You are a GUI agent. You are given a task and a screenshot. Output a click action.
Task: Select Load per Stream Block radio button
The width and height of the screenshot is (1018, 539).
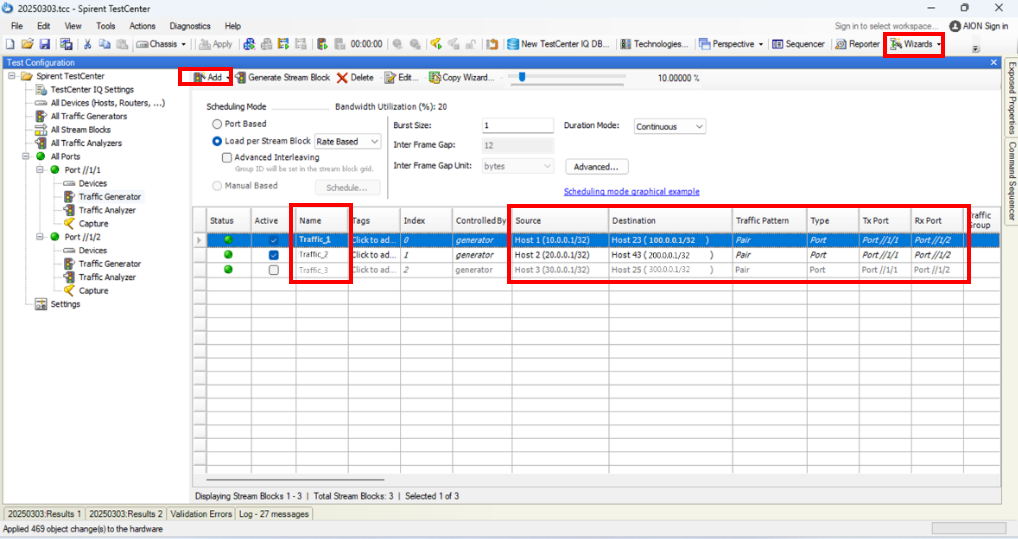click(217, 141)
